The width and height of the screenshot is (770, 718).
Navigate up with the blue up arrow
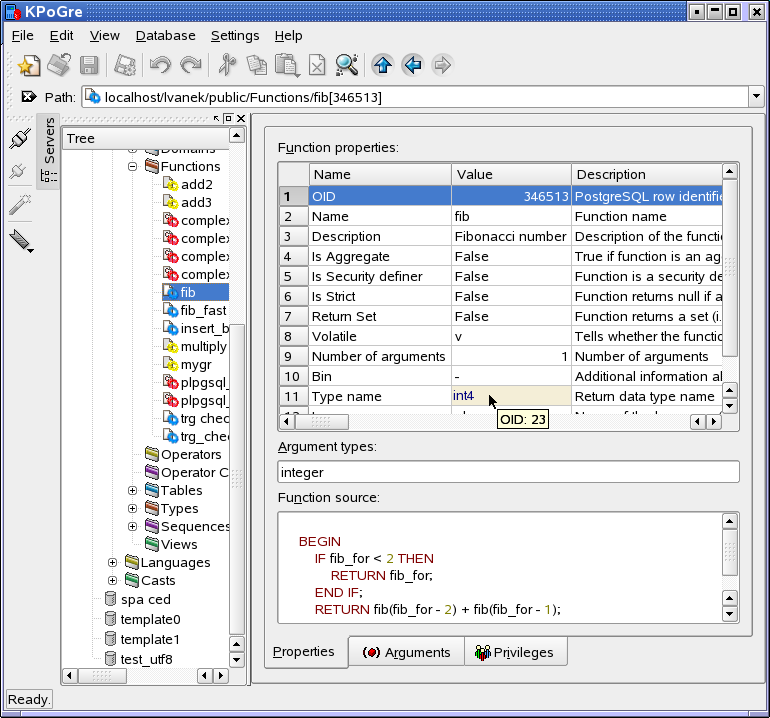(382, 66)
